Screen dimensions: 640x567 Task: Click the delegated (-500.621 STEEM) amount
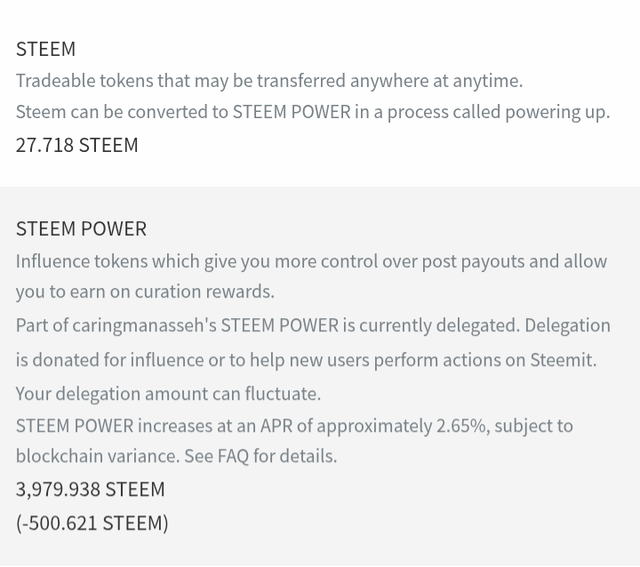tap(92, 522)
